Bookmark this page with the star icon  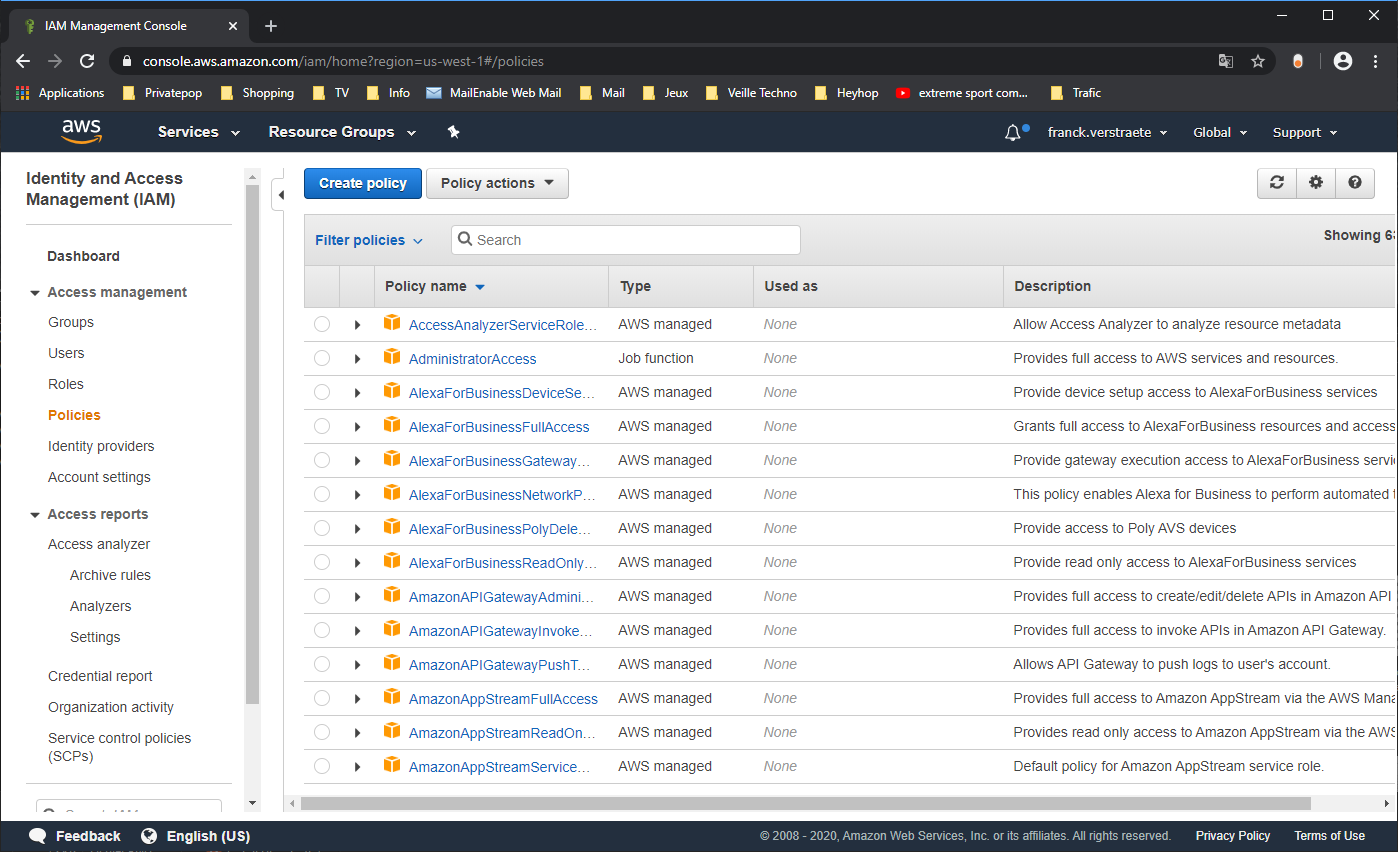click(x=1258, y=61)
